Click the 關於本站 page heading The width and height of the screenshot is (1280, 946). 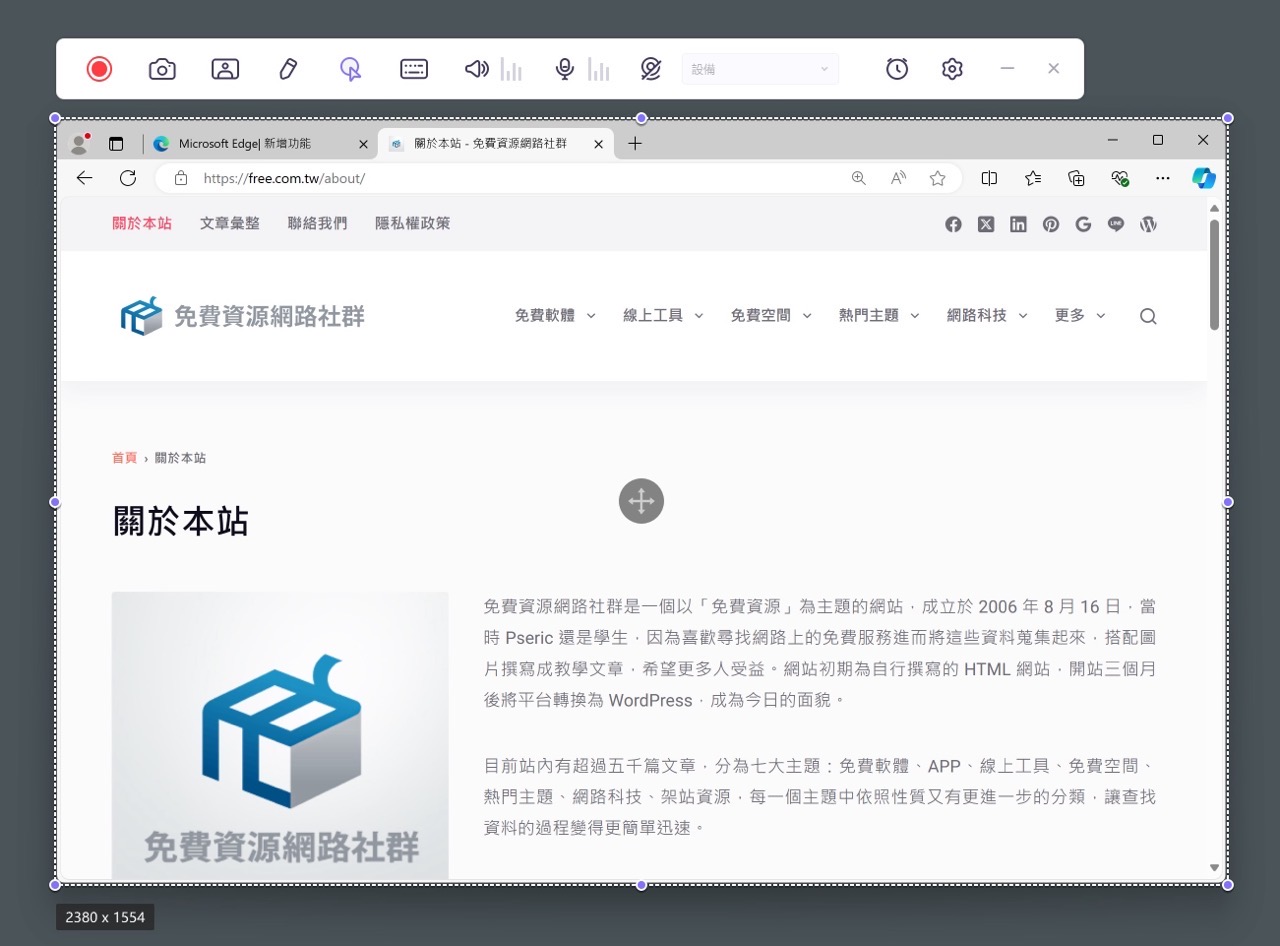180,521
